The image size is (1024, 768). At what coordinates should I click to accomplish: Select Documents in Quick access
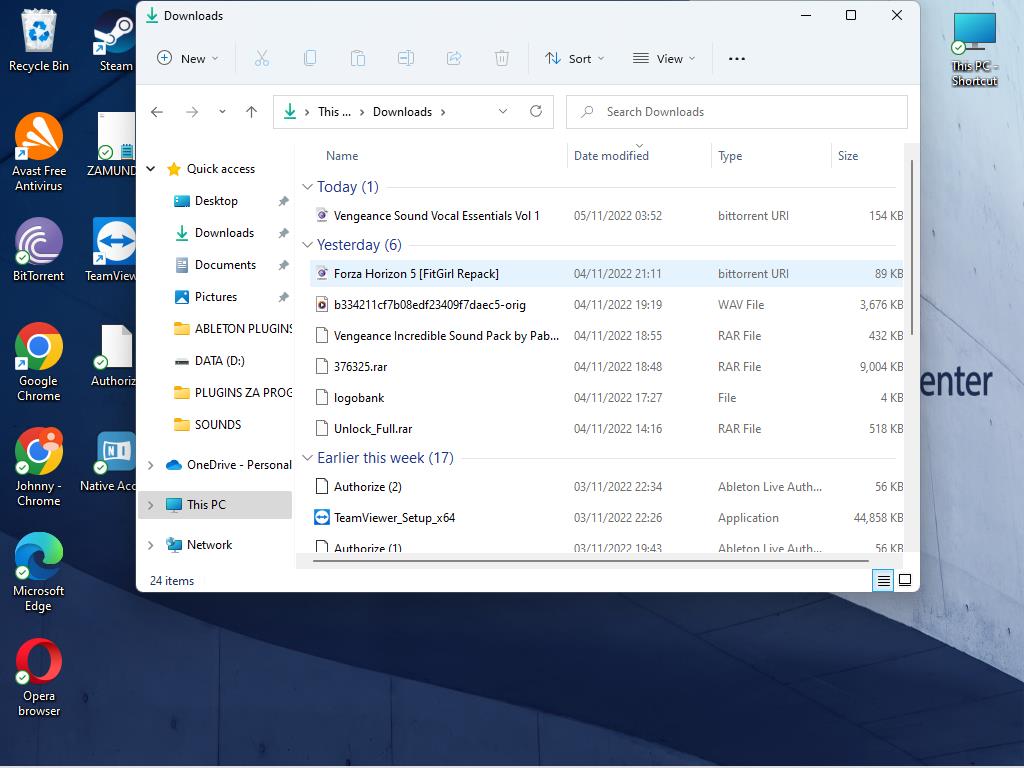pyautogui.click(x=225, y=265)
